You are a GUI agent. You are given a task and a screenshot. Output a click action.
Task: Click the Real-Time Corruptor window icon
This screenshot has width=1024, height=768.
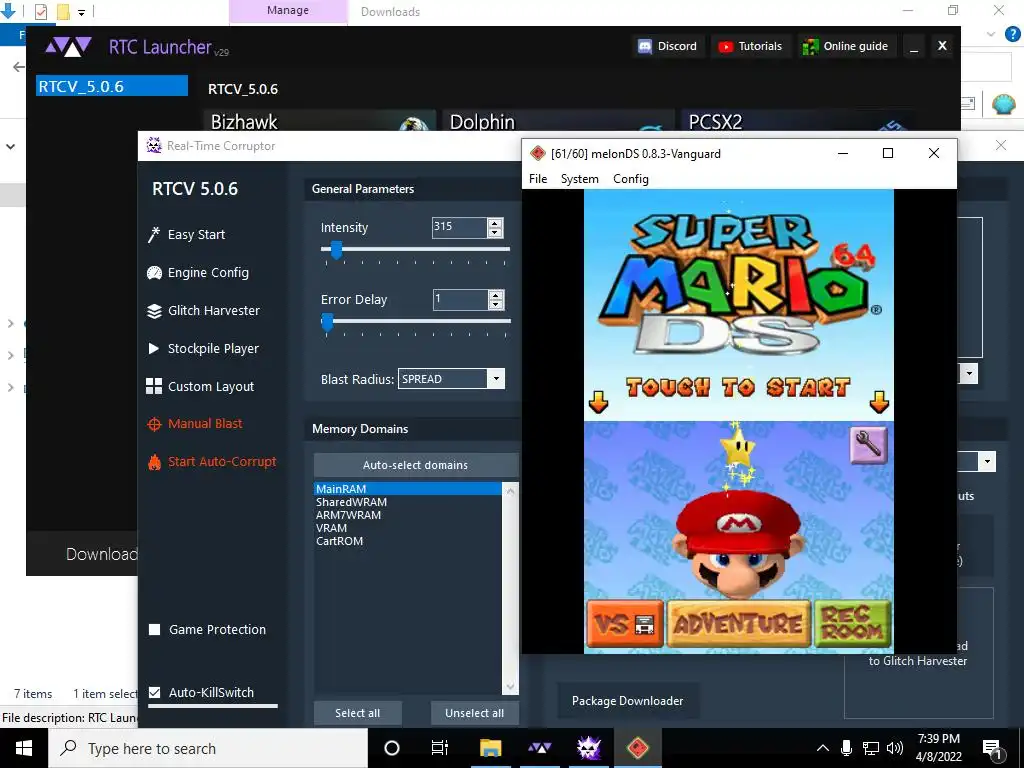(153, 146)
